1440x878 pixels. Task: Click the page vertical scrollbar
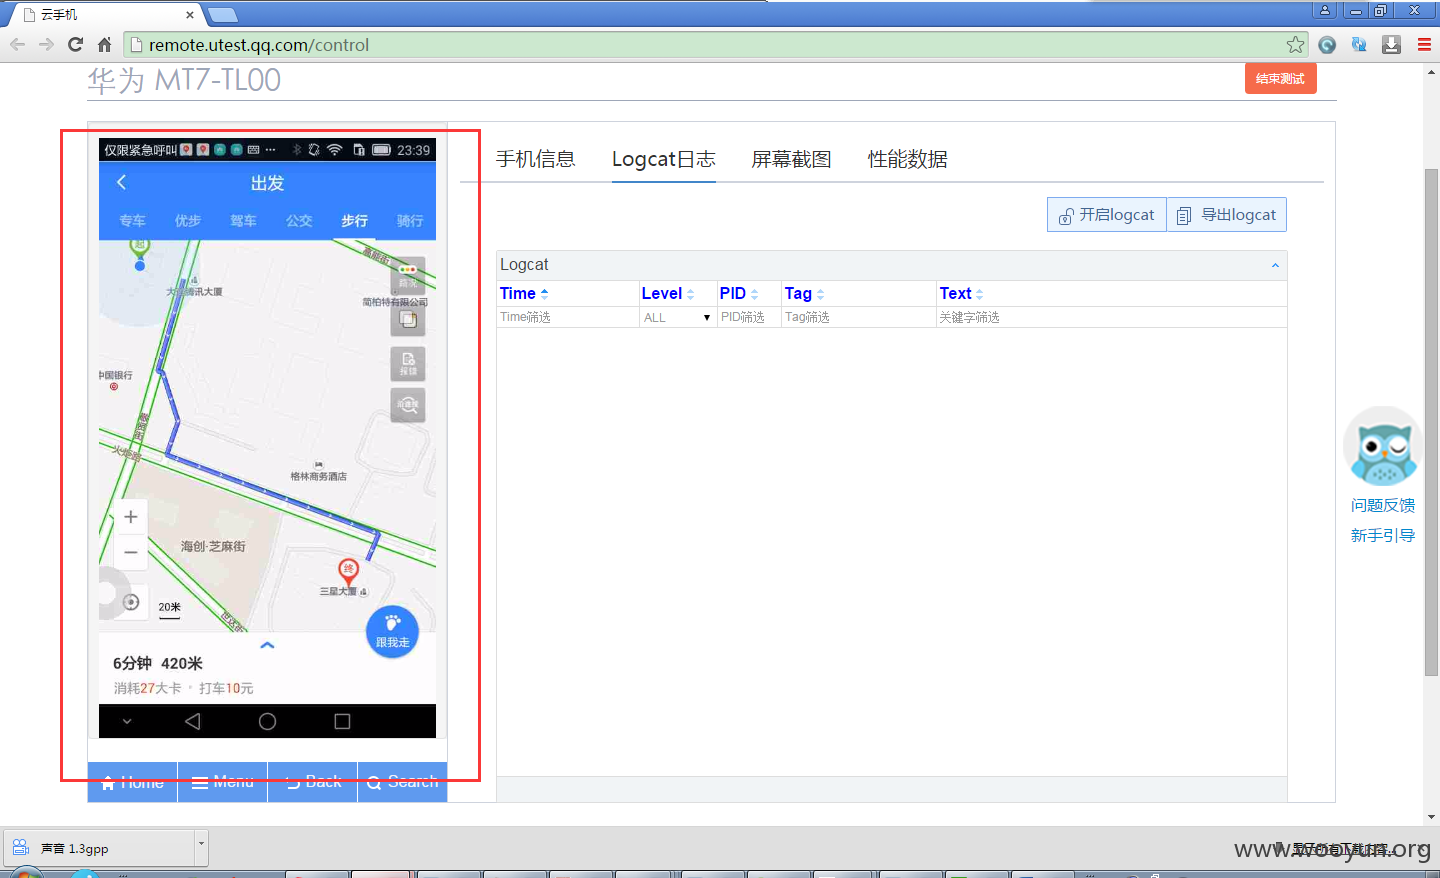pos(1432,423)
